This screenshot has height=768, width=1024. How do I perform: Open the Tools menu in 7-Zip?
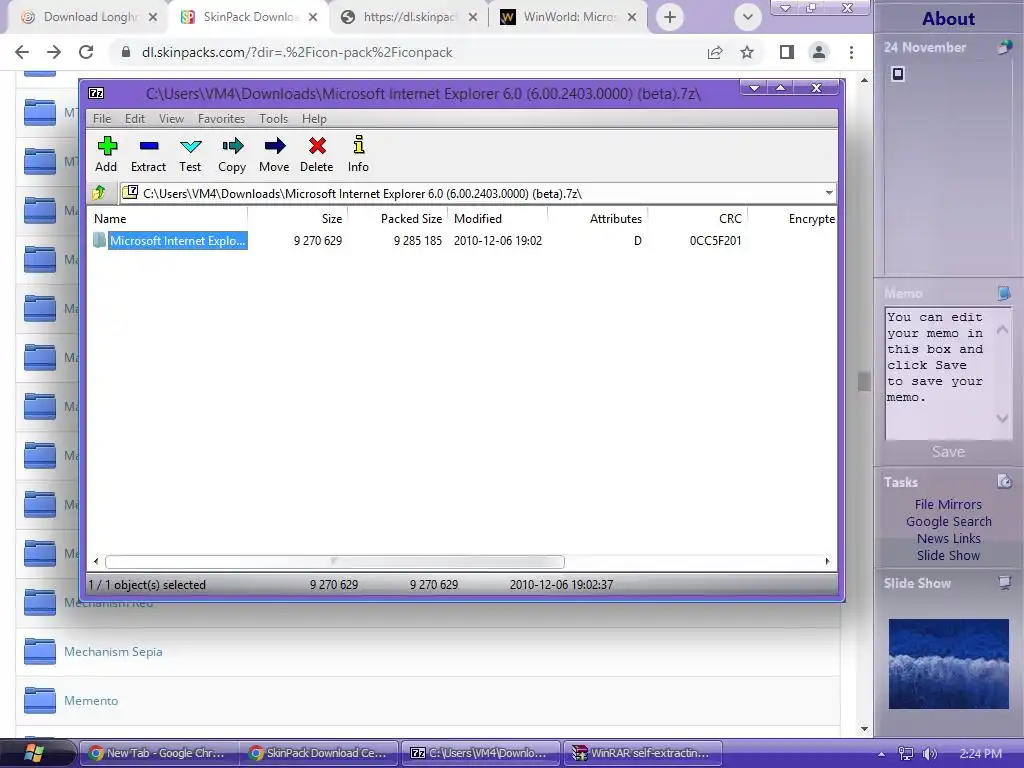coord(273,119)
